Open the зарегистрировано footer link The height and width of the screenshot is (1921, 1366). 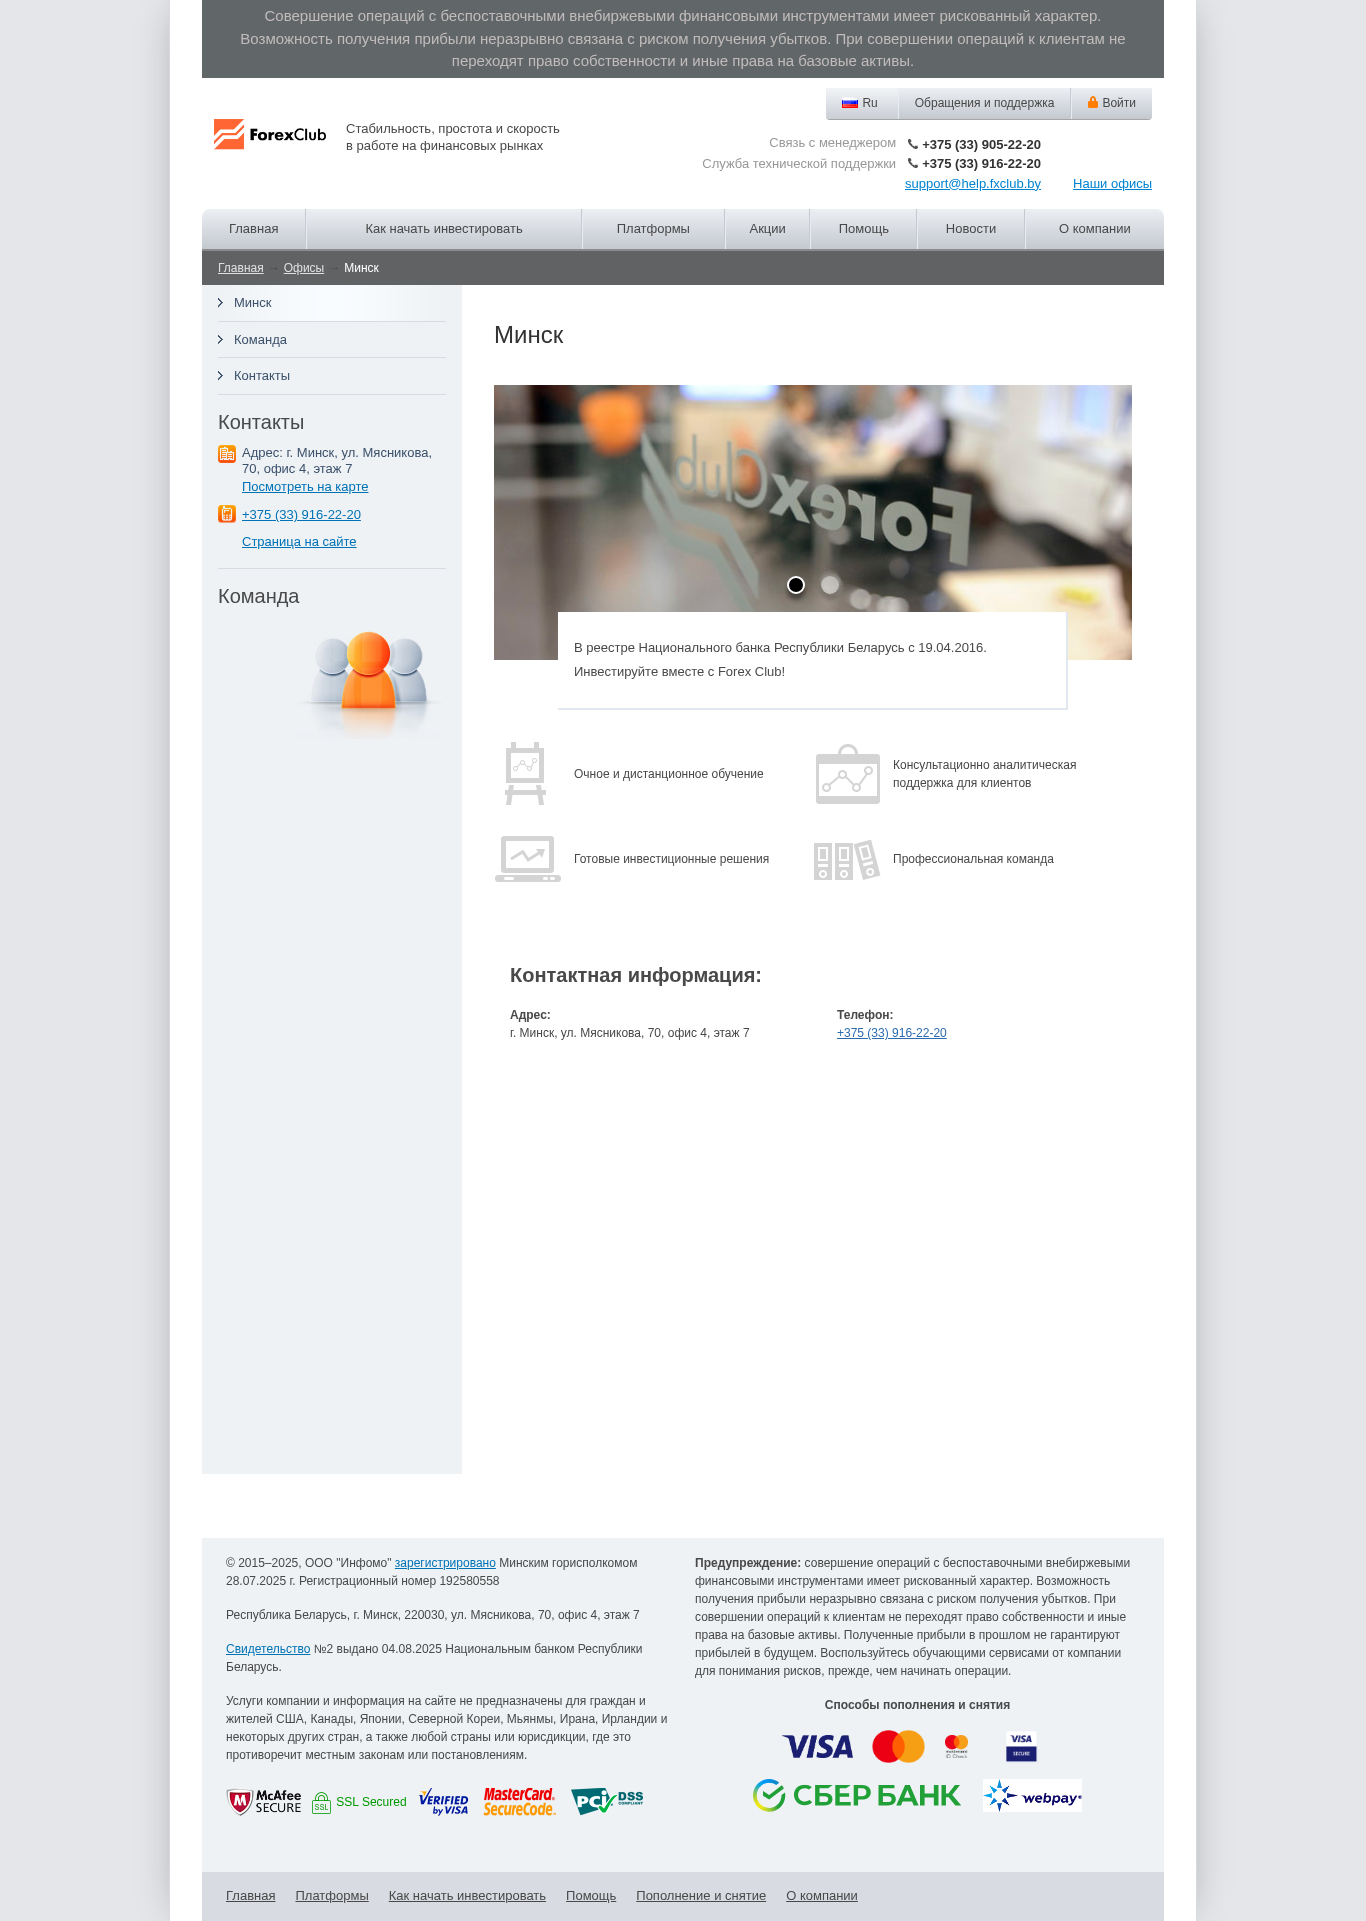click(x=445, y=1563)
